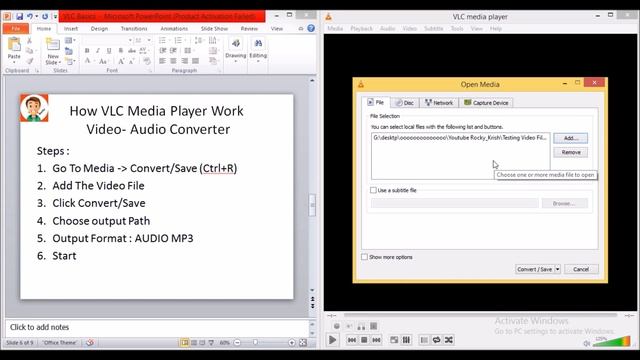This screenshot has width=640, height=360.
Task: Click Cancel in Open Media dialog
Action: point(581,269)
